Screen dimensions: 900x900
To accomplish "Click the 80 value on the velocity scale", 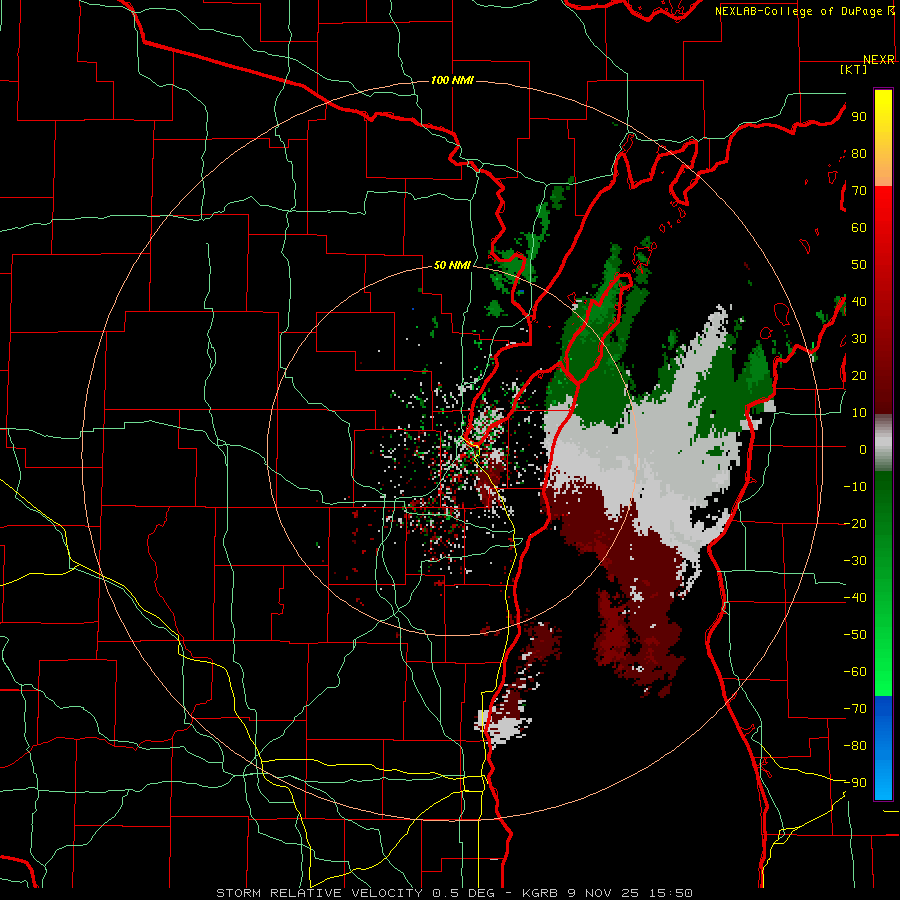I will [859, 154].
